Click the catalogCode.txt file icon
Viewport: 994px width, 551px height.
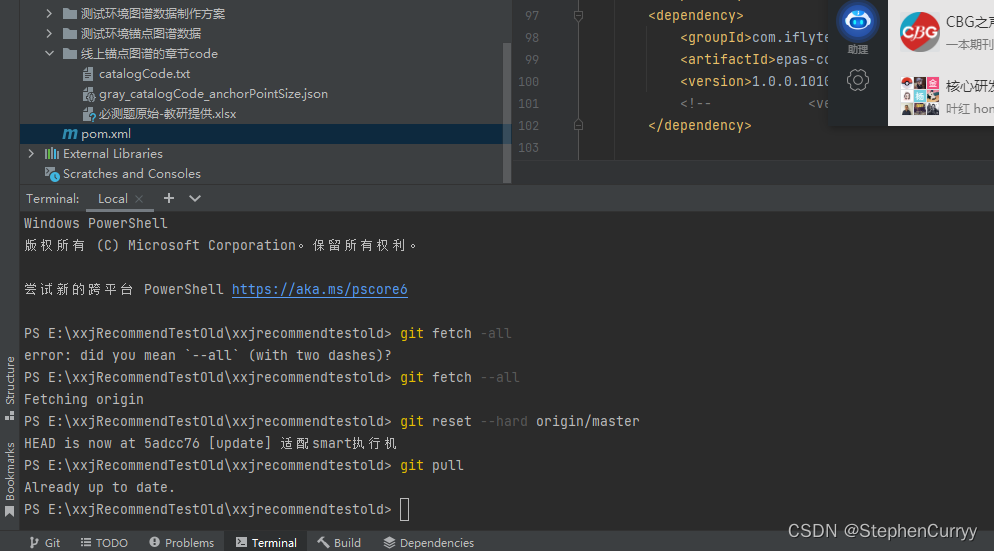point(88,74)
